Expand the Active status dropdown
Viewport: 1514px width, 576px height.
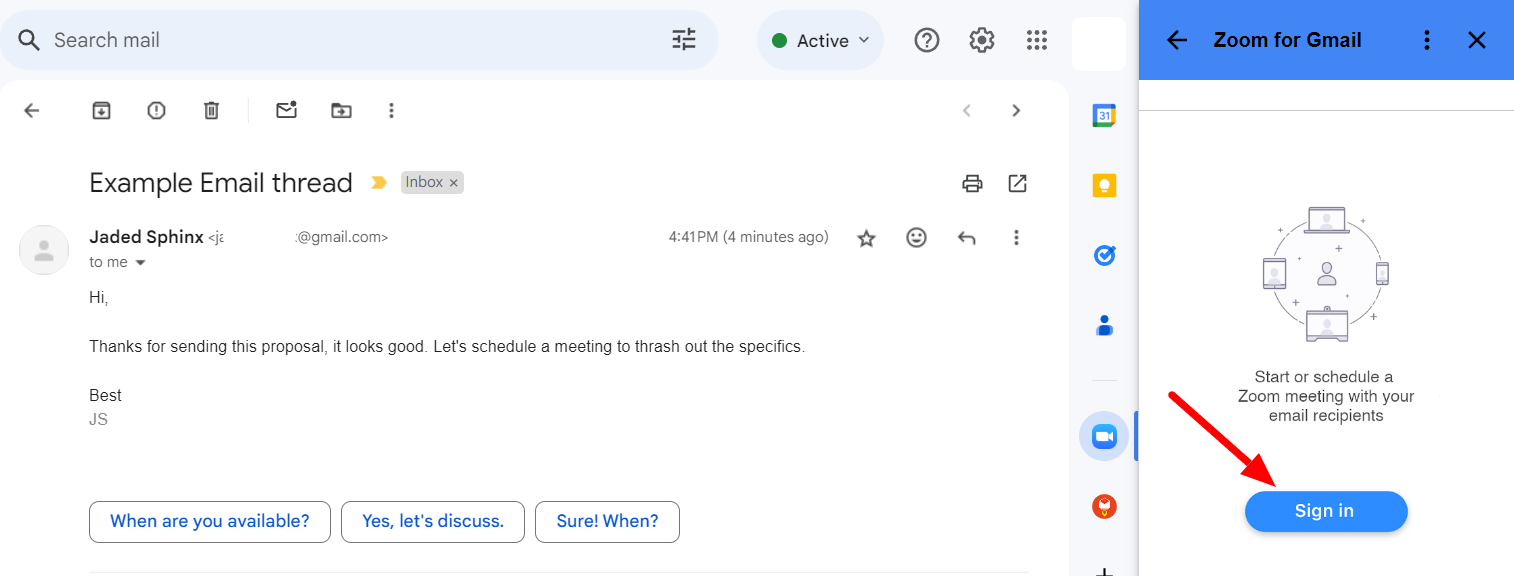point(820,41)
